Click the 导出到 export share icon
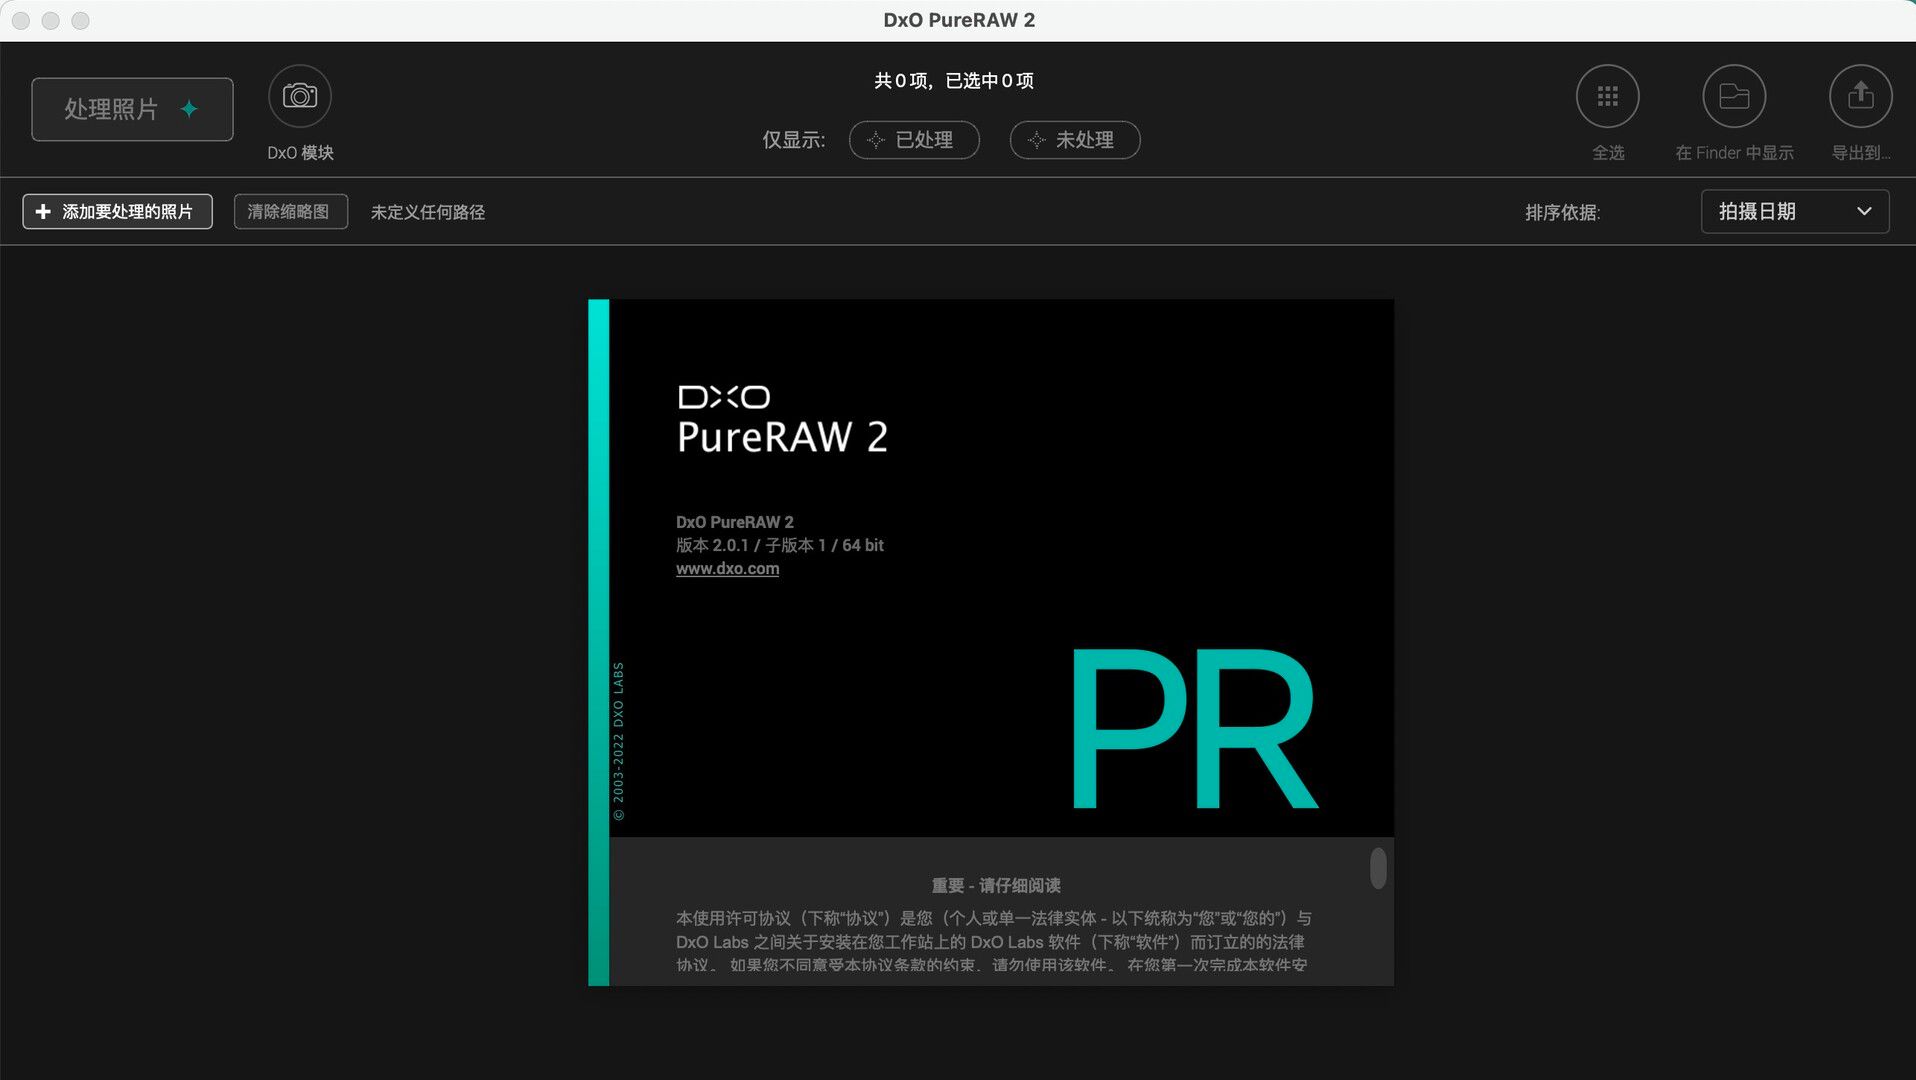Viewport: 1916px width, 1080px height. [1860, 97]
